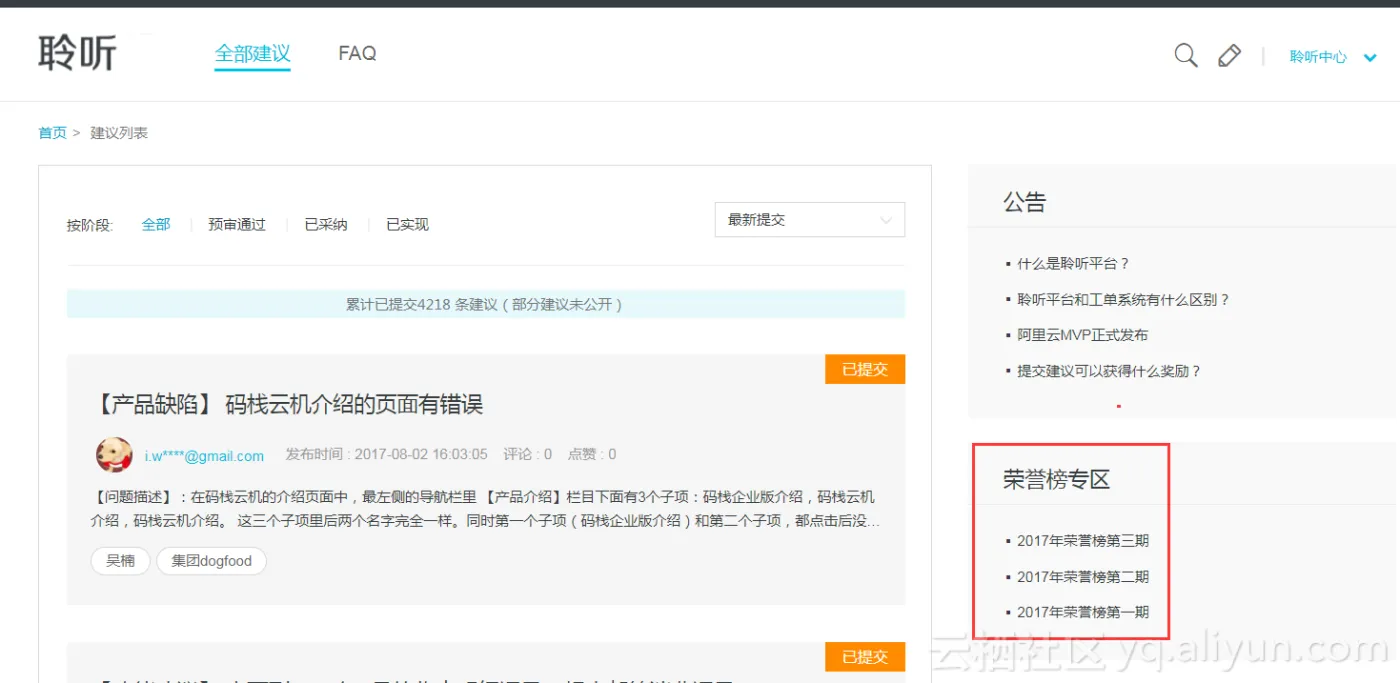Image resolution: width=1400 pixels, height=683 pixels.
Task: Filter suggestions by 预审通过
Action: [237, 225]
